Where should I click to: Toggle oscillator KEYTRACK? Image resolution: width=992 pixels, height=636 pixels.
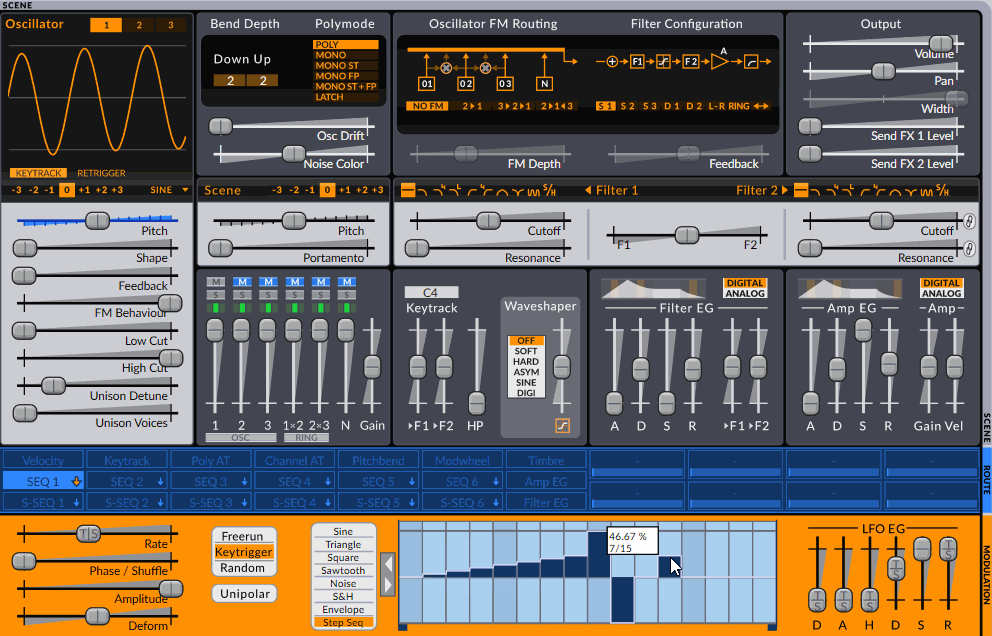39,173
